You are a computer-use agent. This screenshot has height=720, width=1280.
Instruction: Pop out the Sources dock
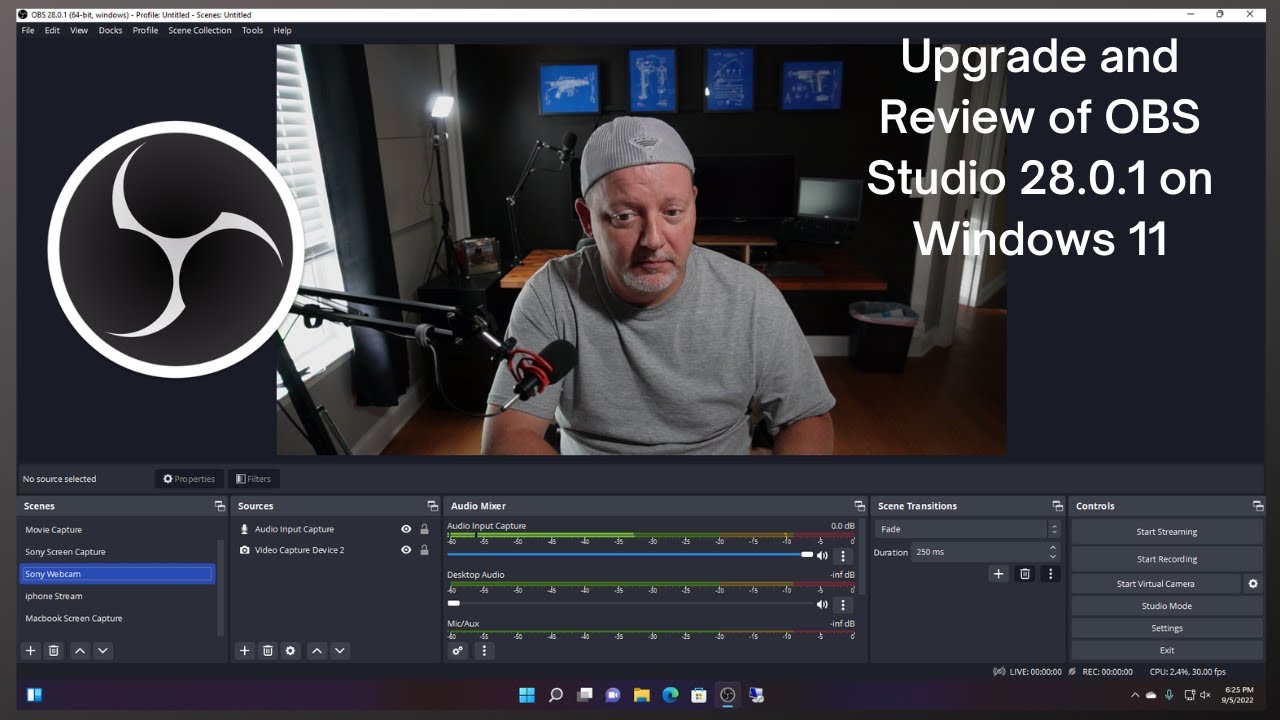432,506
